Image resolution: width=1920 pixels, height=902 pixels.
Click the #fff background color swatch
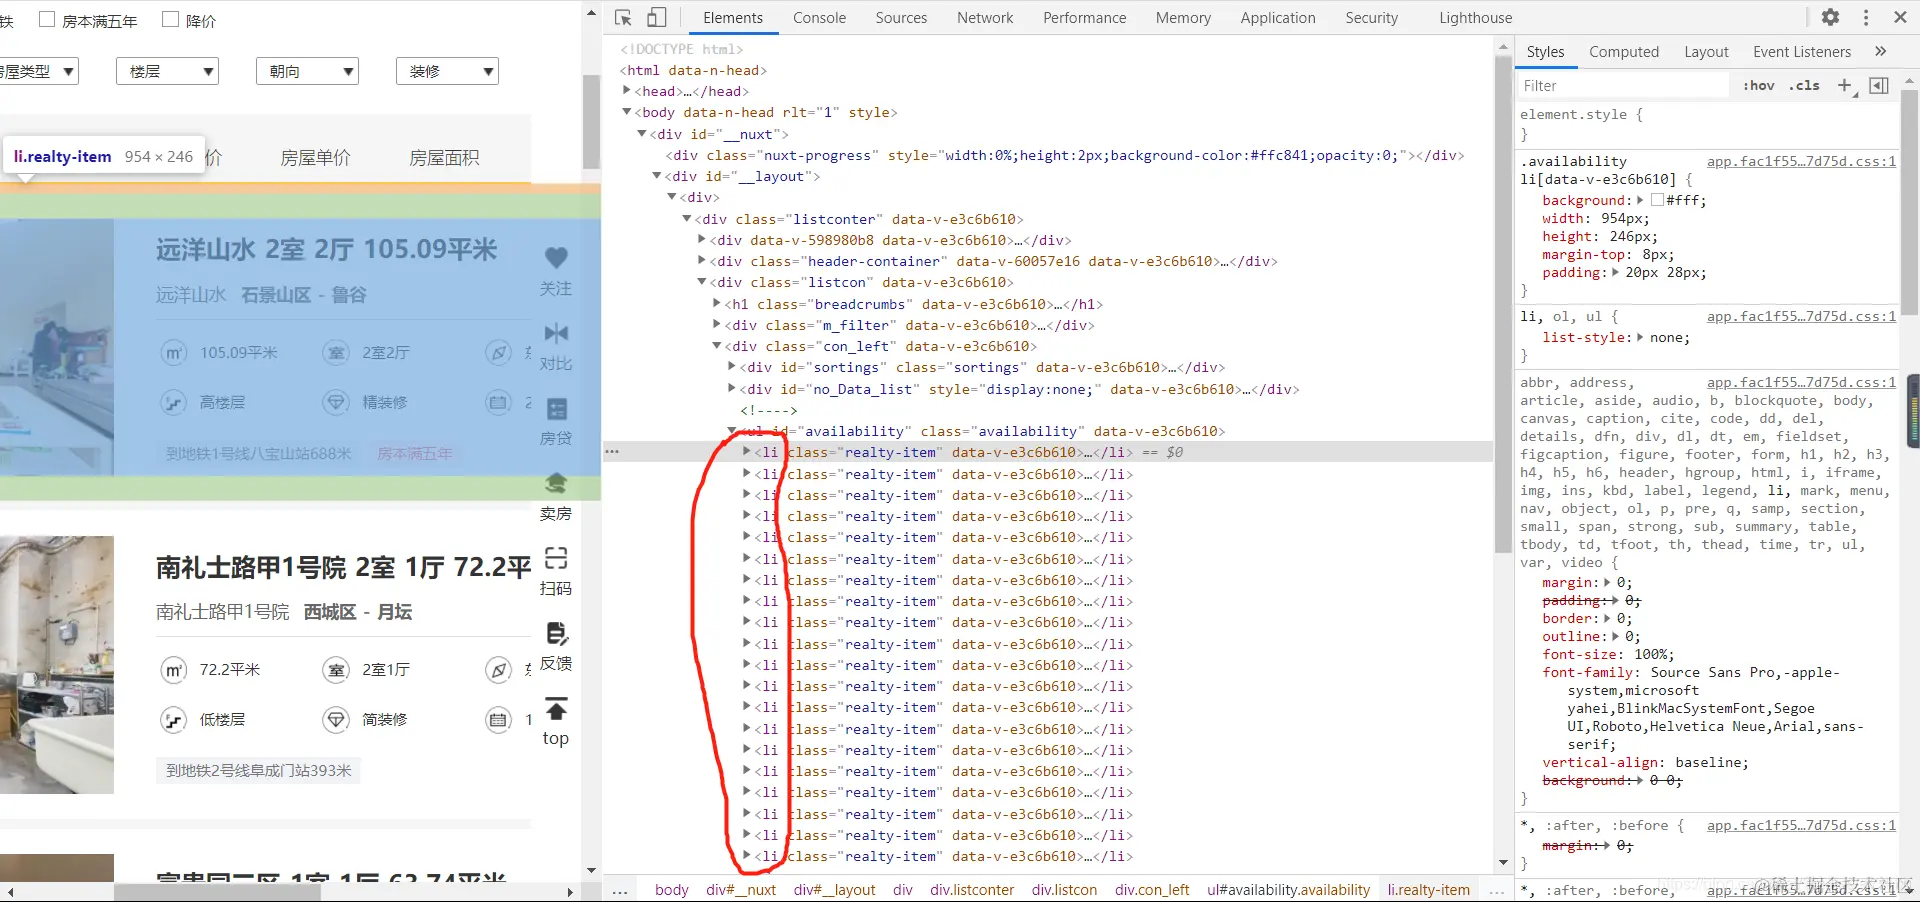pyautogui.click(x=1657, y=200)
